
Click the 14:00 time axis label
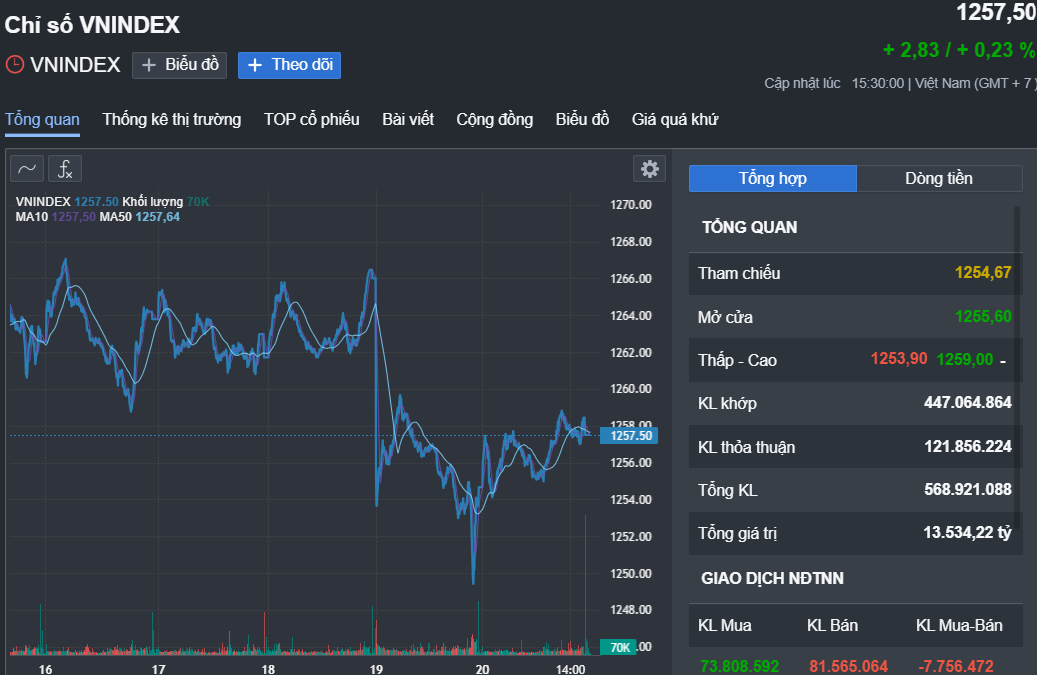pos(570,669)
